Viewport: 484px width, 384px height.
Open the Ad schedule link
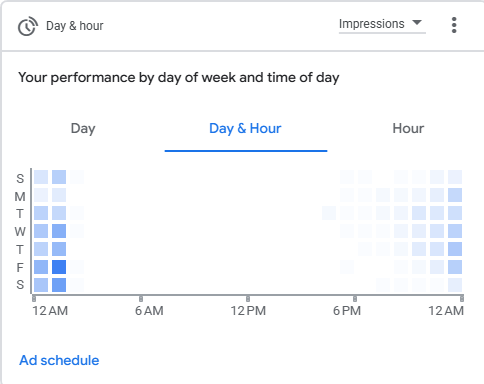click(59, 360)
